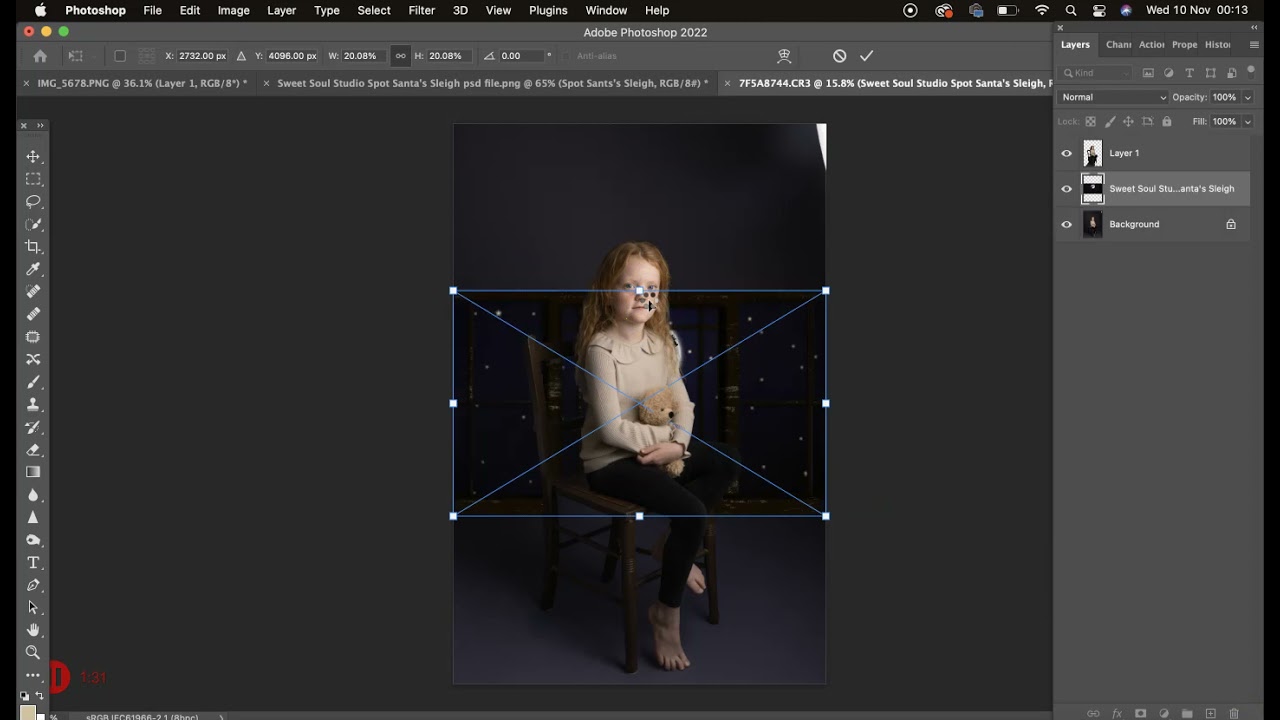Toggle lock transparent pixels

tap(1090, 122)
